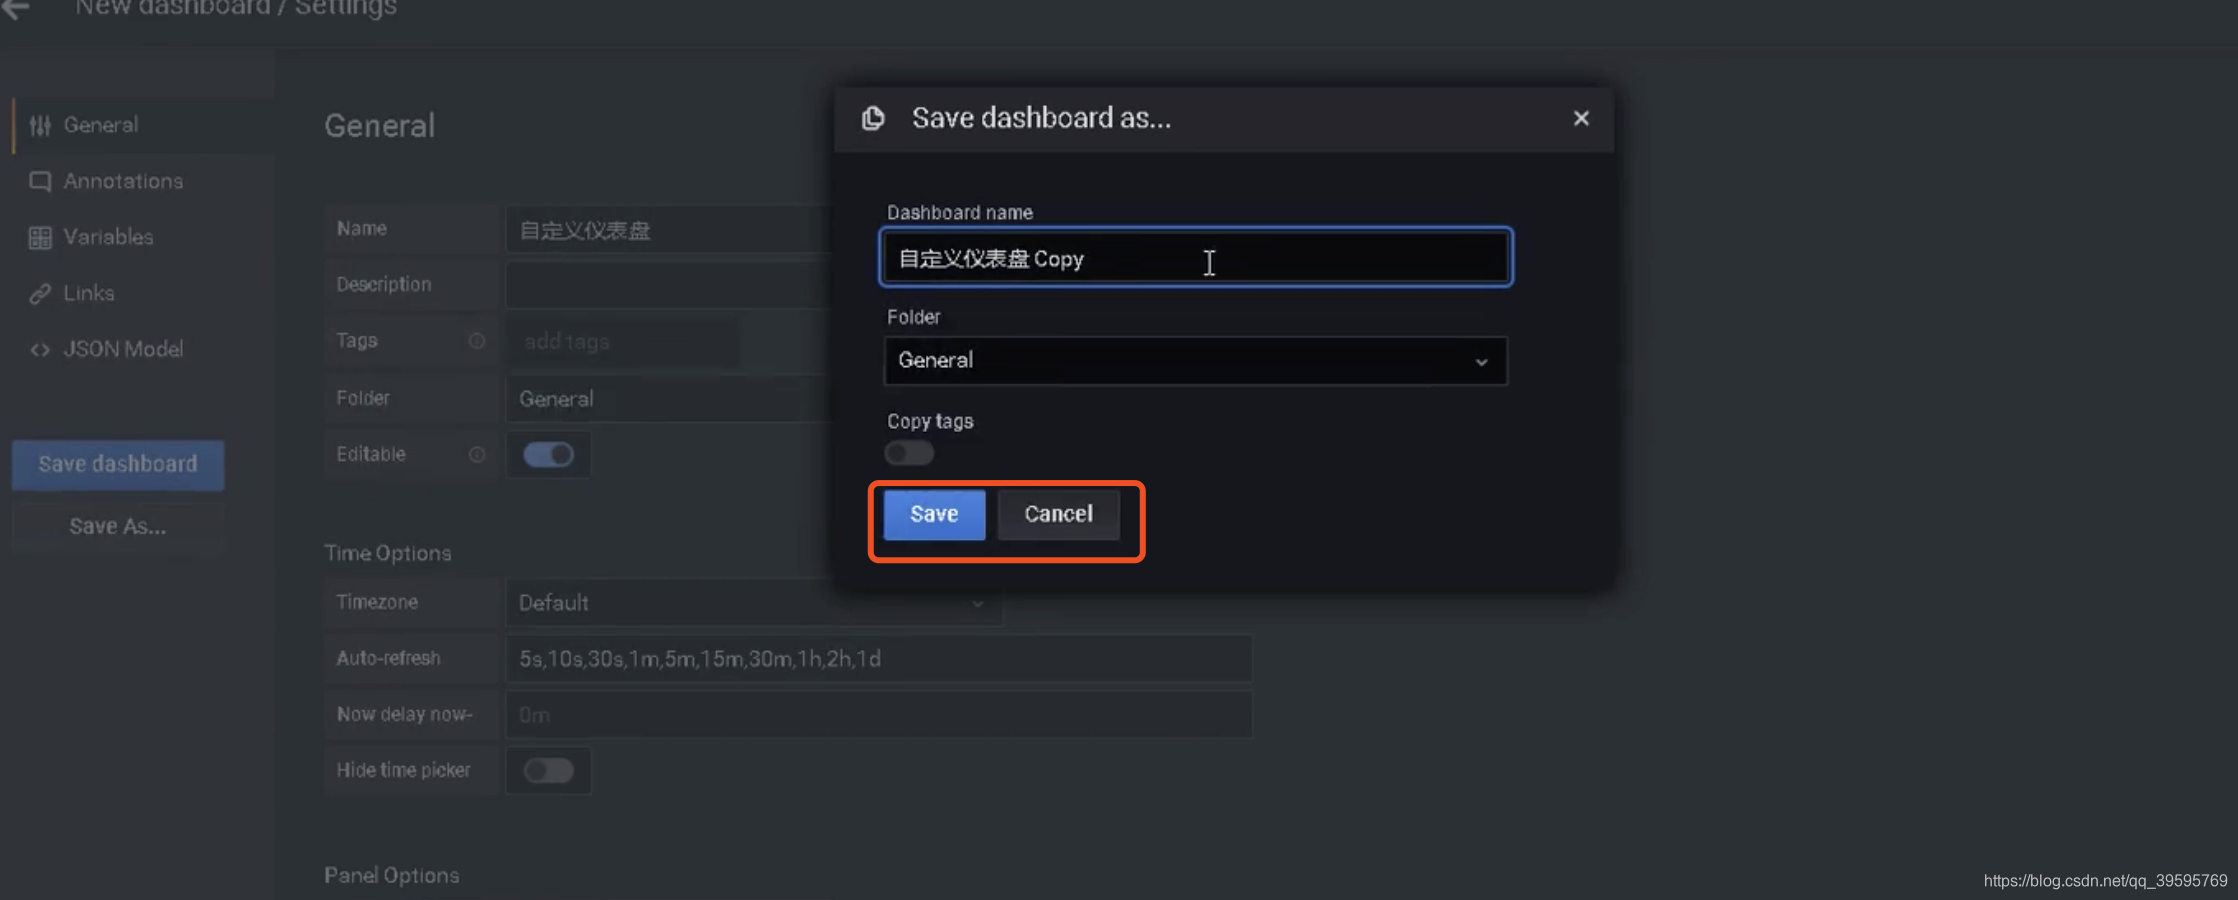The width and height of the screenshot is (2238, 900).
Task: Toggle the Hide time picker switch
Action: (548, 770)
